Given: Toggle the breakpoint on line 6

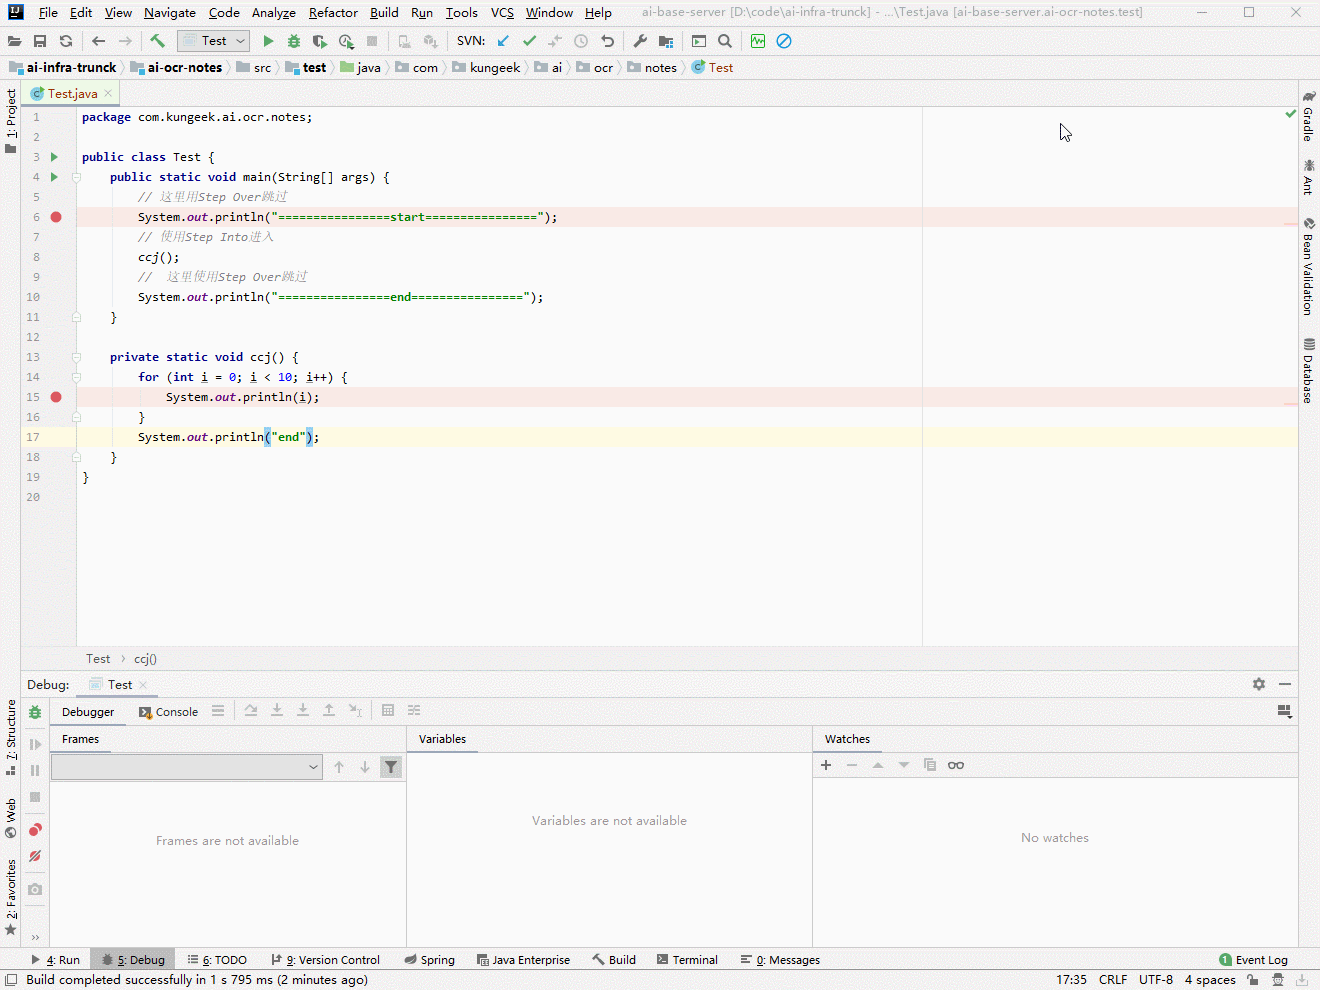Looking at the screenshot, I should [56, 217].
